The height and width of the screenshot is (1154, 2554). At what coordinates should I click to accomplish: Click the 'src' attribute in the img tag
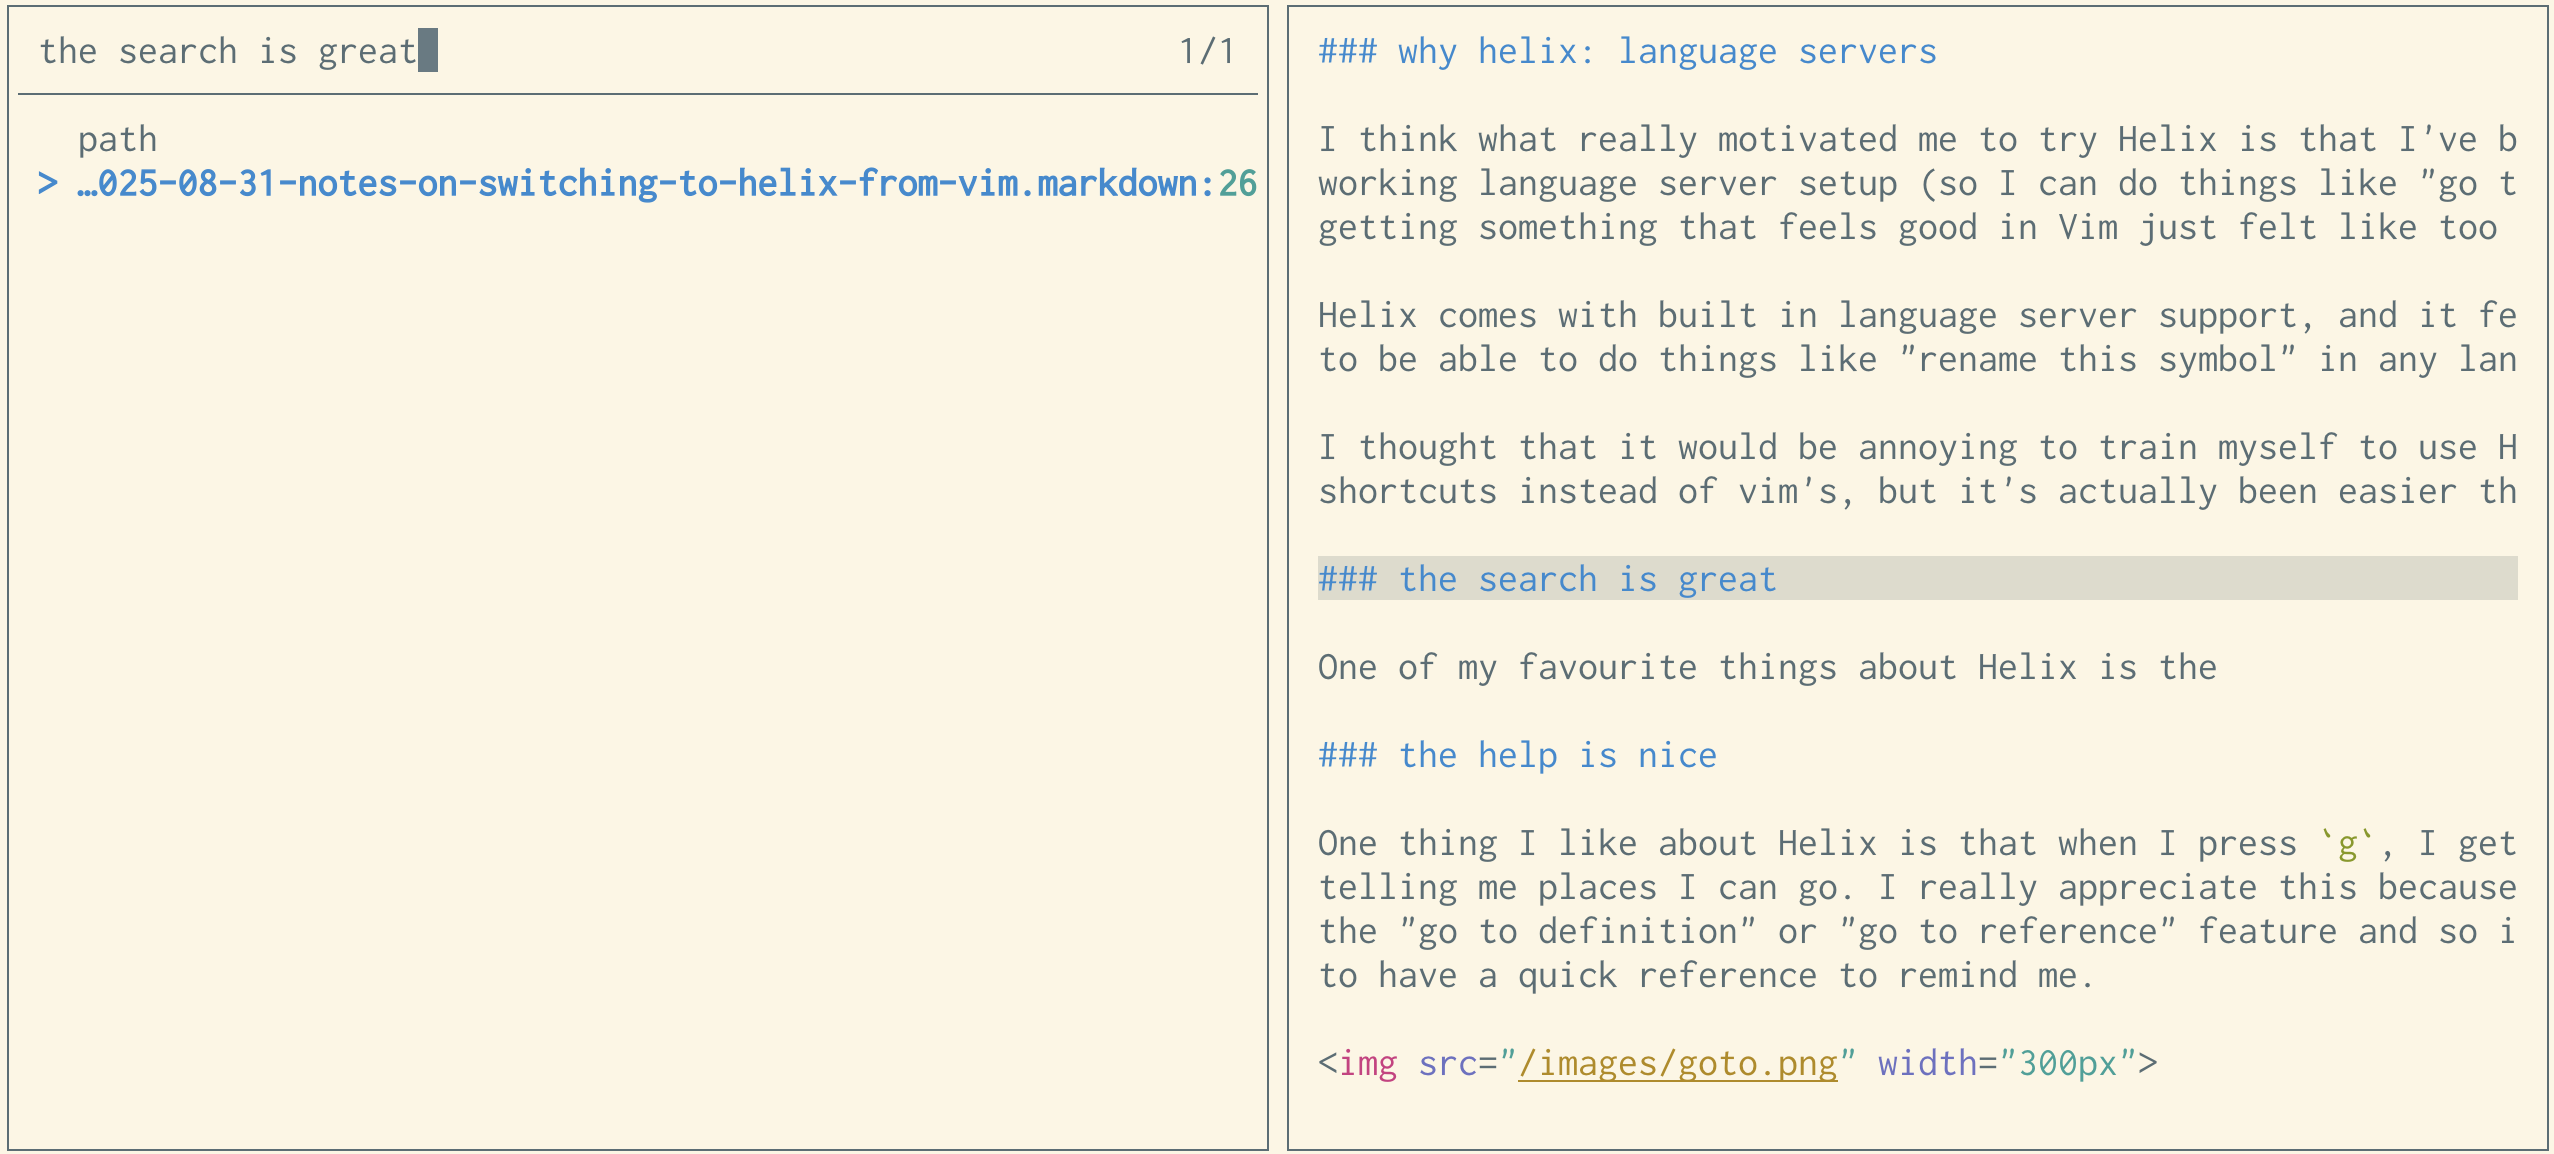click(x=1447, y=1063)
